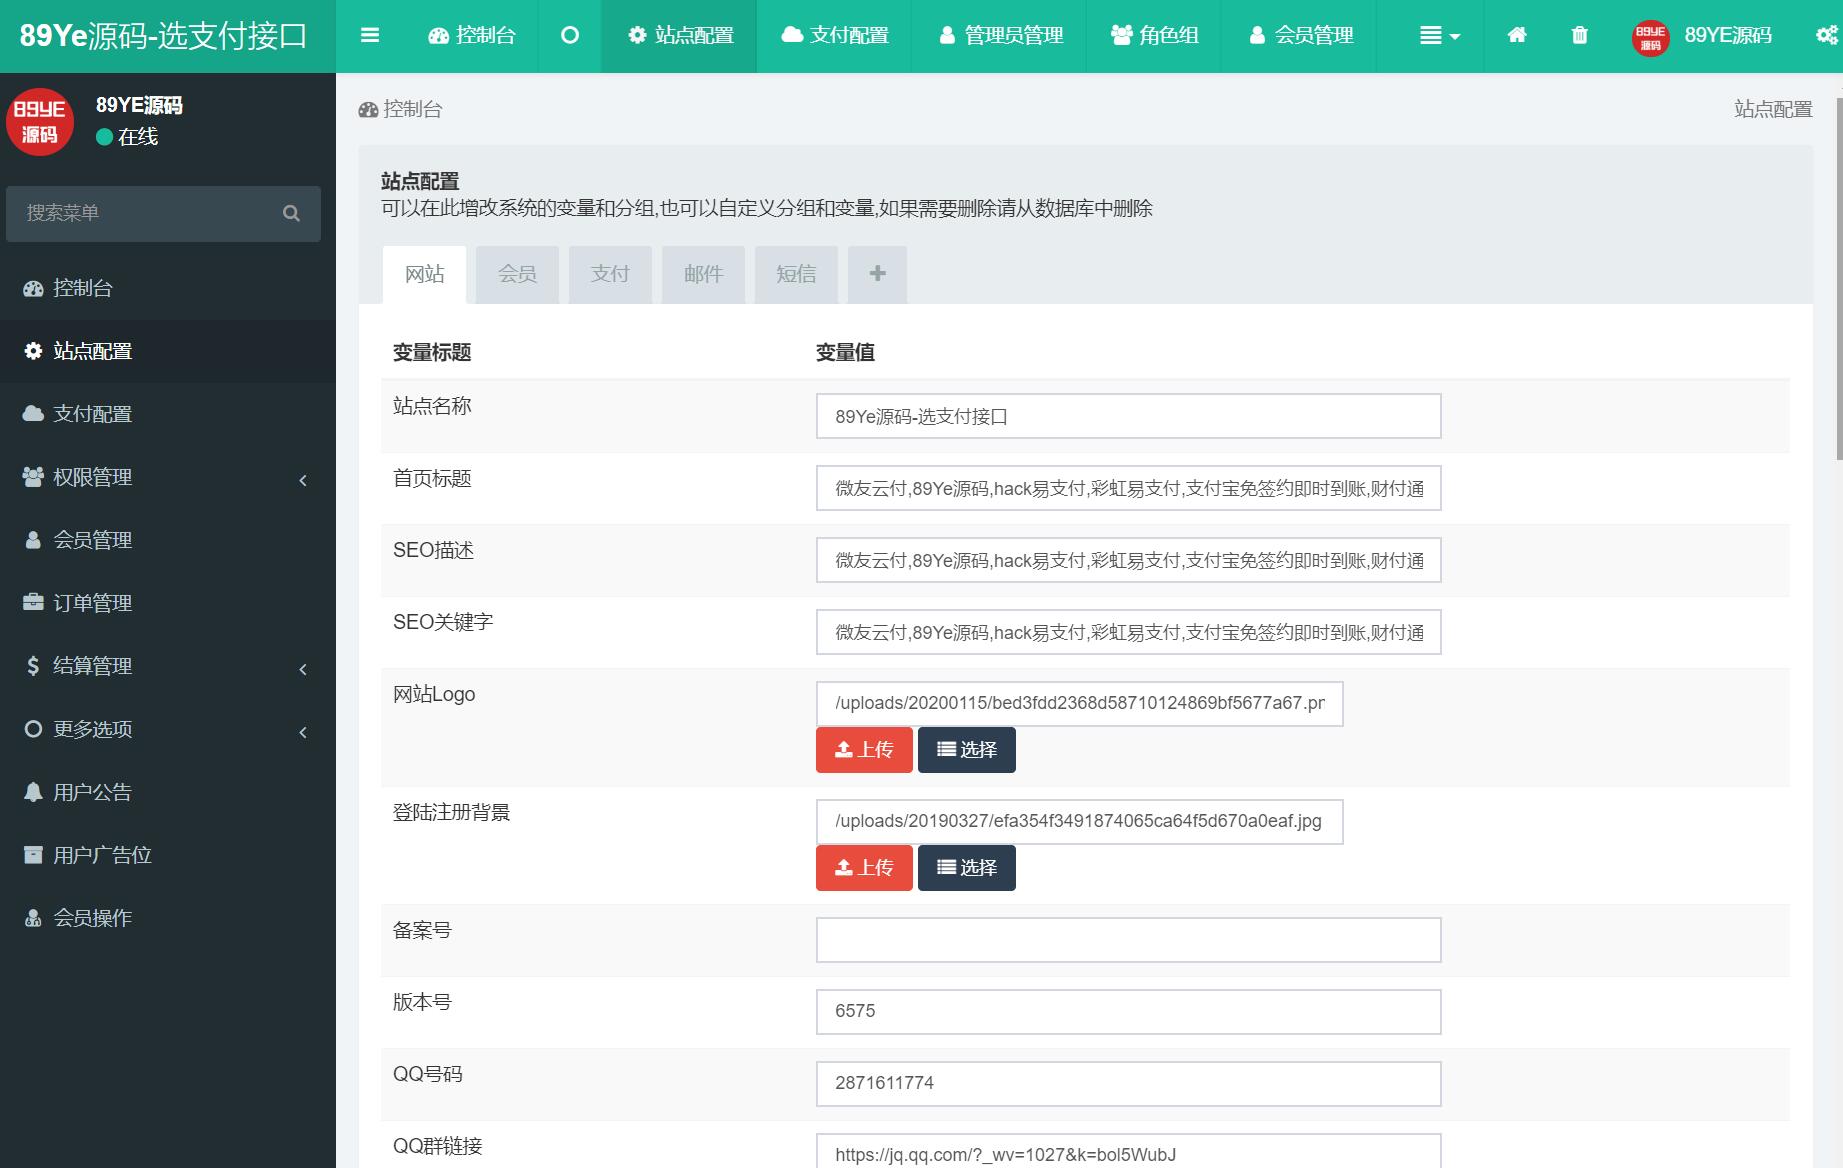Click 选择 button for 登陆注册背景

[x=967, y=868]
